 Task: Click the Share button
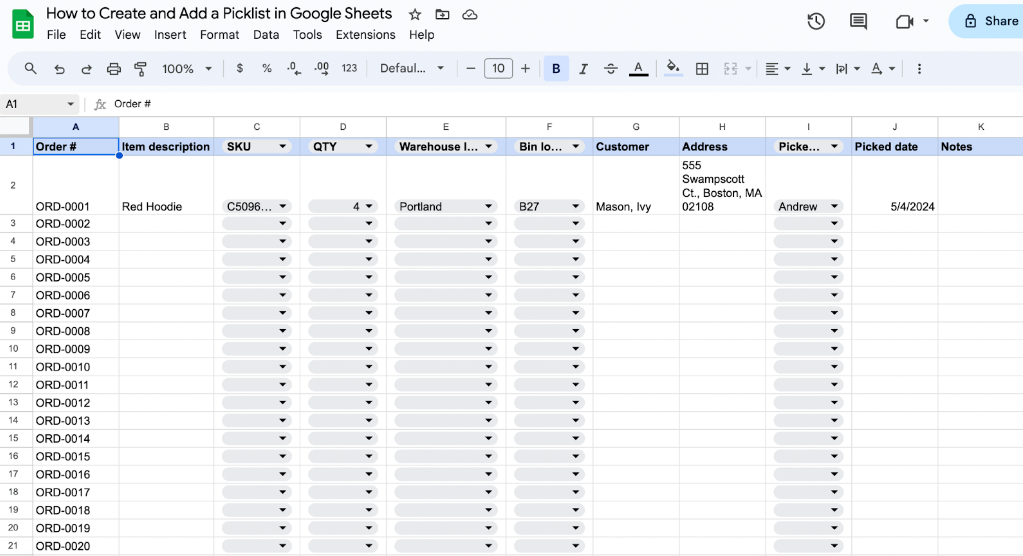(x=986, y=21)
